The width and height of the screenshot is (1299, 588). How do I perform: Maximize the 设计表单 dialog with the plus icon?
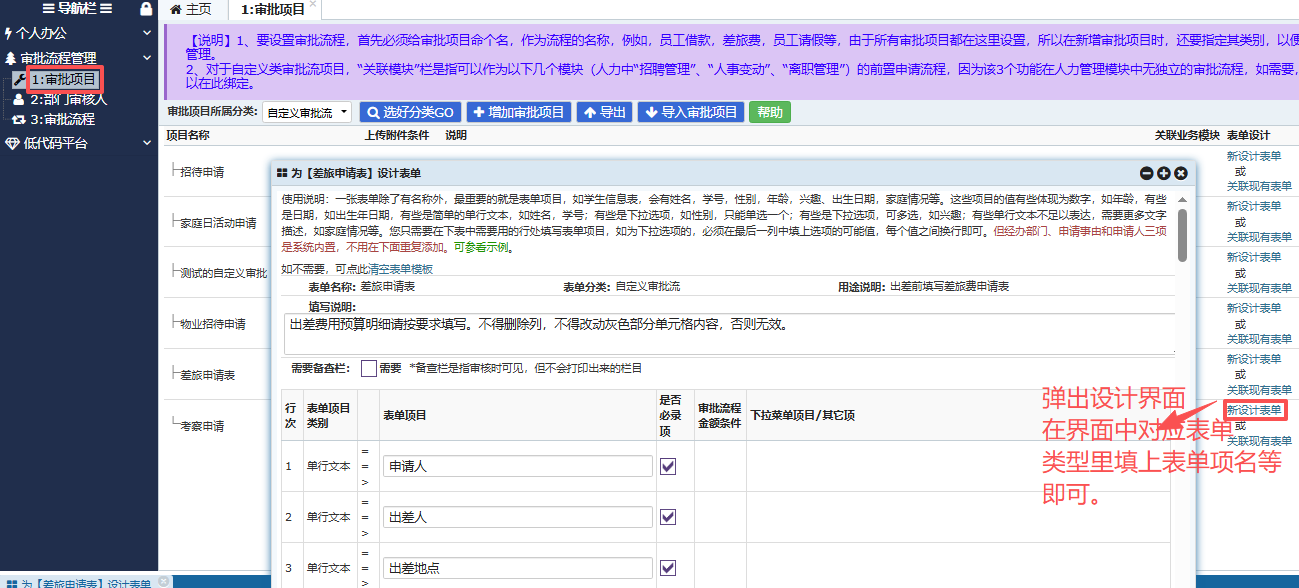(x=1164, y=173)
